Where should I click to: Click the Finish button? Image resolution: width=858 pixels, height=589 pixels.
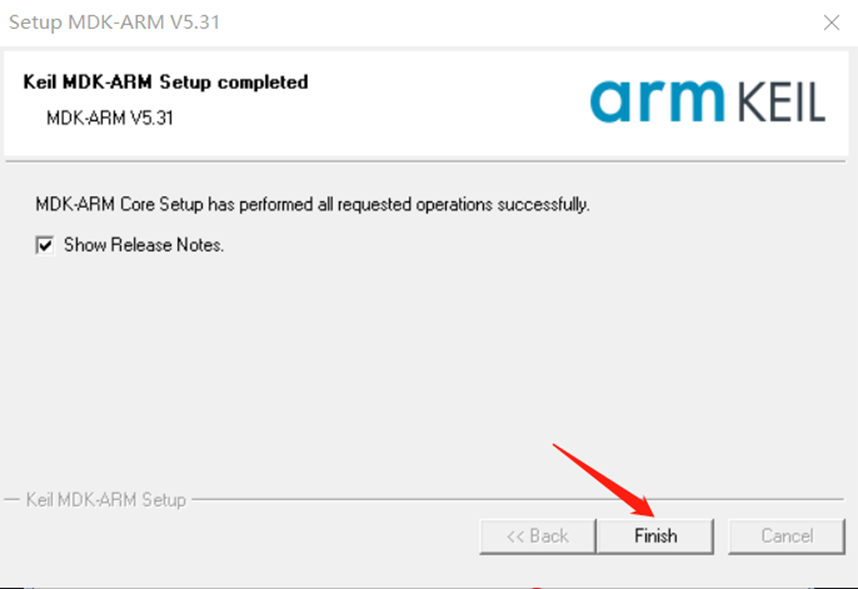point(655,536)
